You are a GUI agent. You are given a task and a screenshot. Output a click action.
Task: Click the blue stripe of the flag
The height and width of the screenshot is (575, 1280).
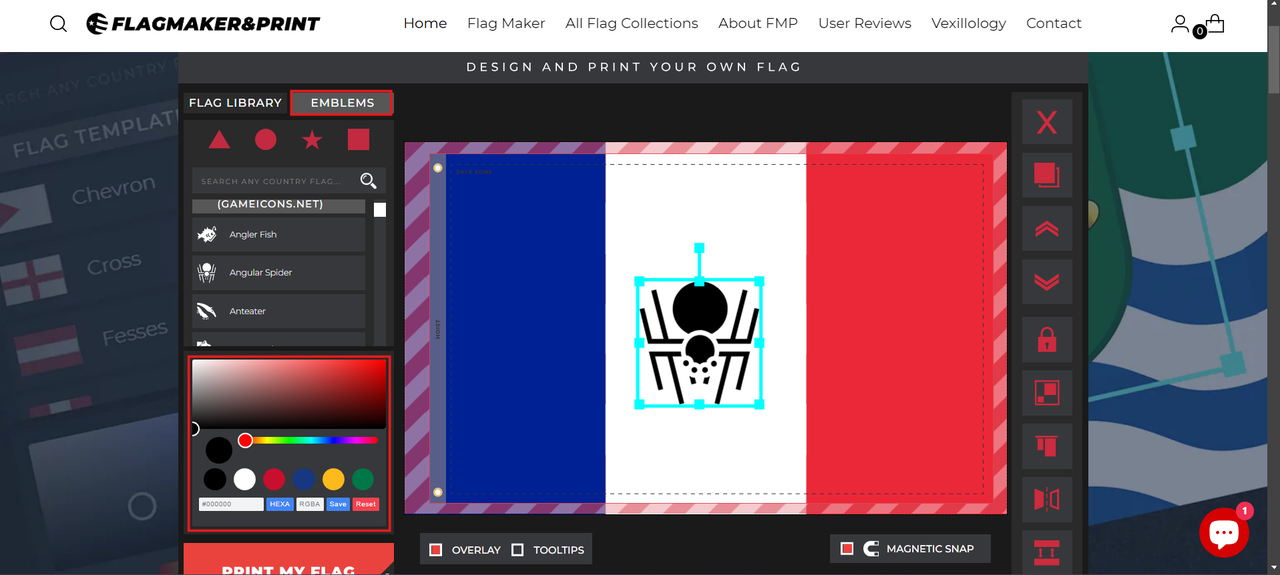pyautogui.click(x=525, y=328)
